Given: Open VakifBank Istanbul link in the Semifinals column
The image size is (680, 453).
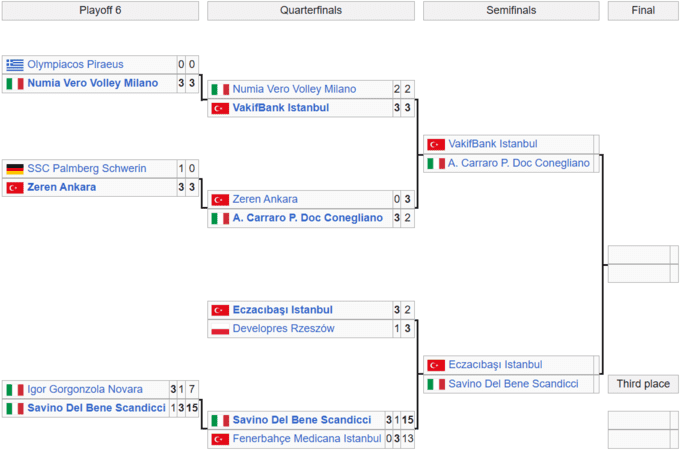Looking at the screenshot, I should 493,144.
